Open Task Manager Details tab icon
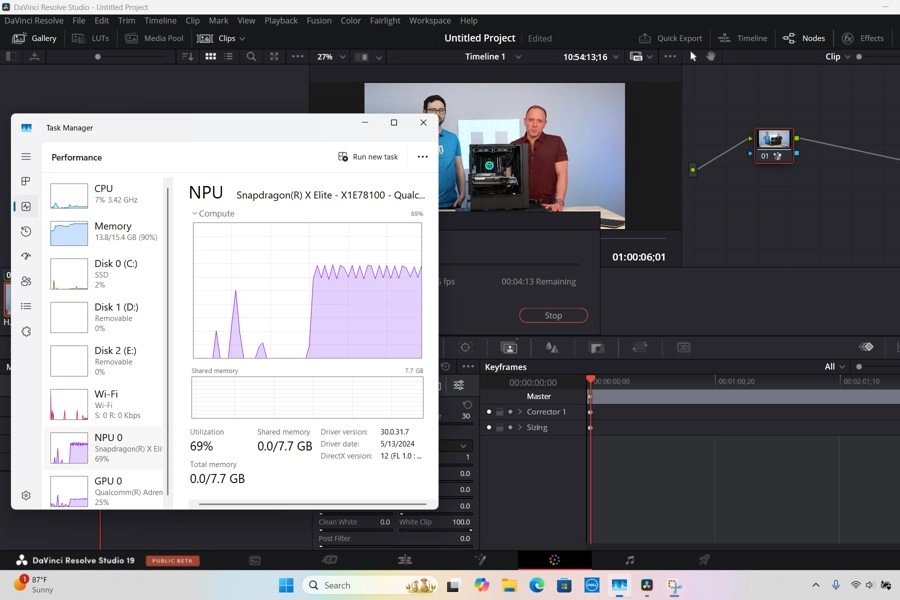This screenshot has width=900, height=600. [26, 306]
